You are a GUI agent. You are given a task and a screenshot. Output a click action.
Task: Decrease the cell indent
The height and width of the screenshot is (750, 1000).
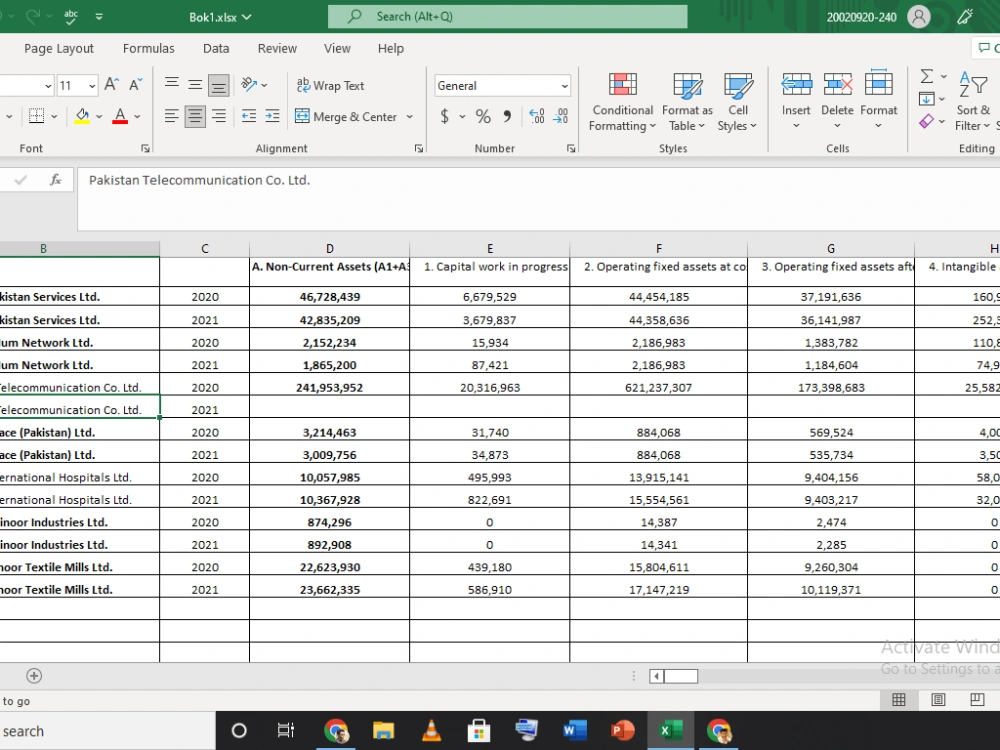[x=249, y=116]
